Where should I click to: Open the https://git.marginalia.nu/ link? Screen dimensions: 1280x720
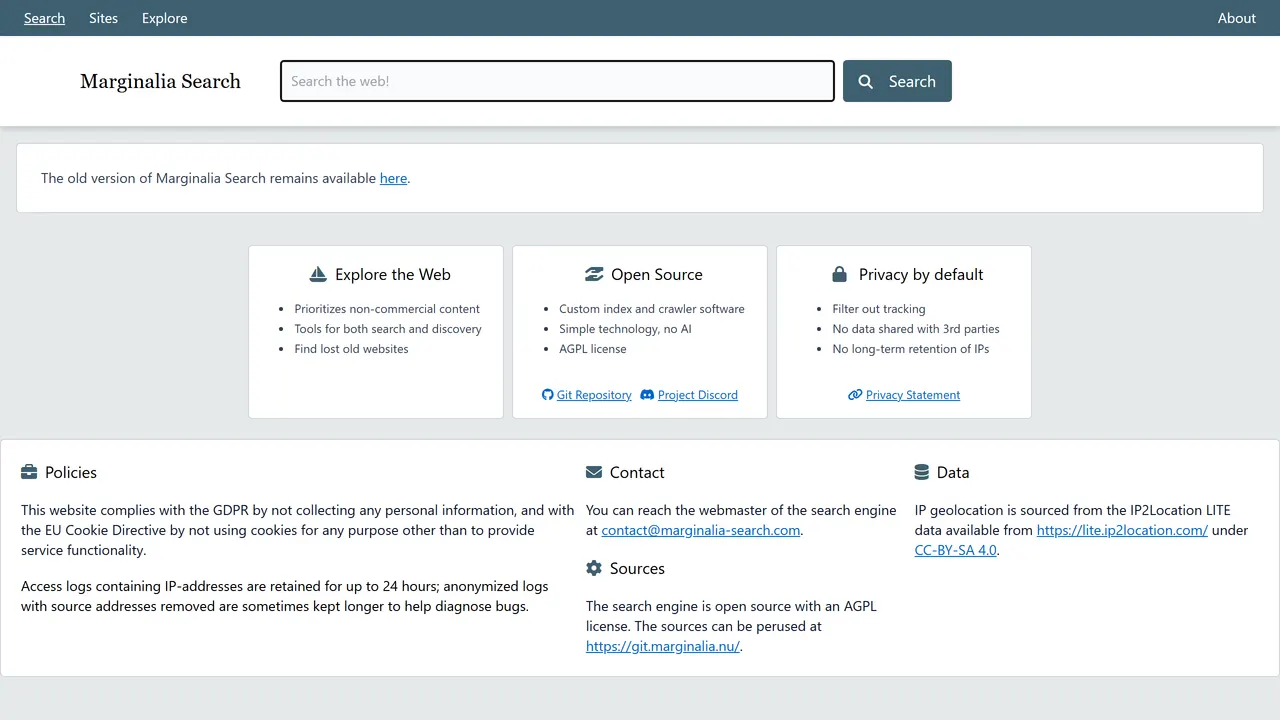663,646
